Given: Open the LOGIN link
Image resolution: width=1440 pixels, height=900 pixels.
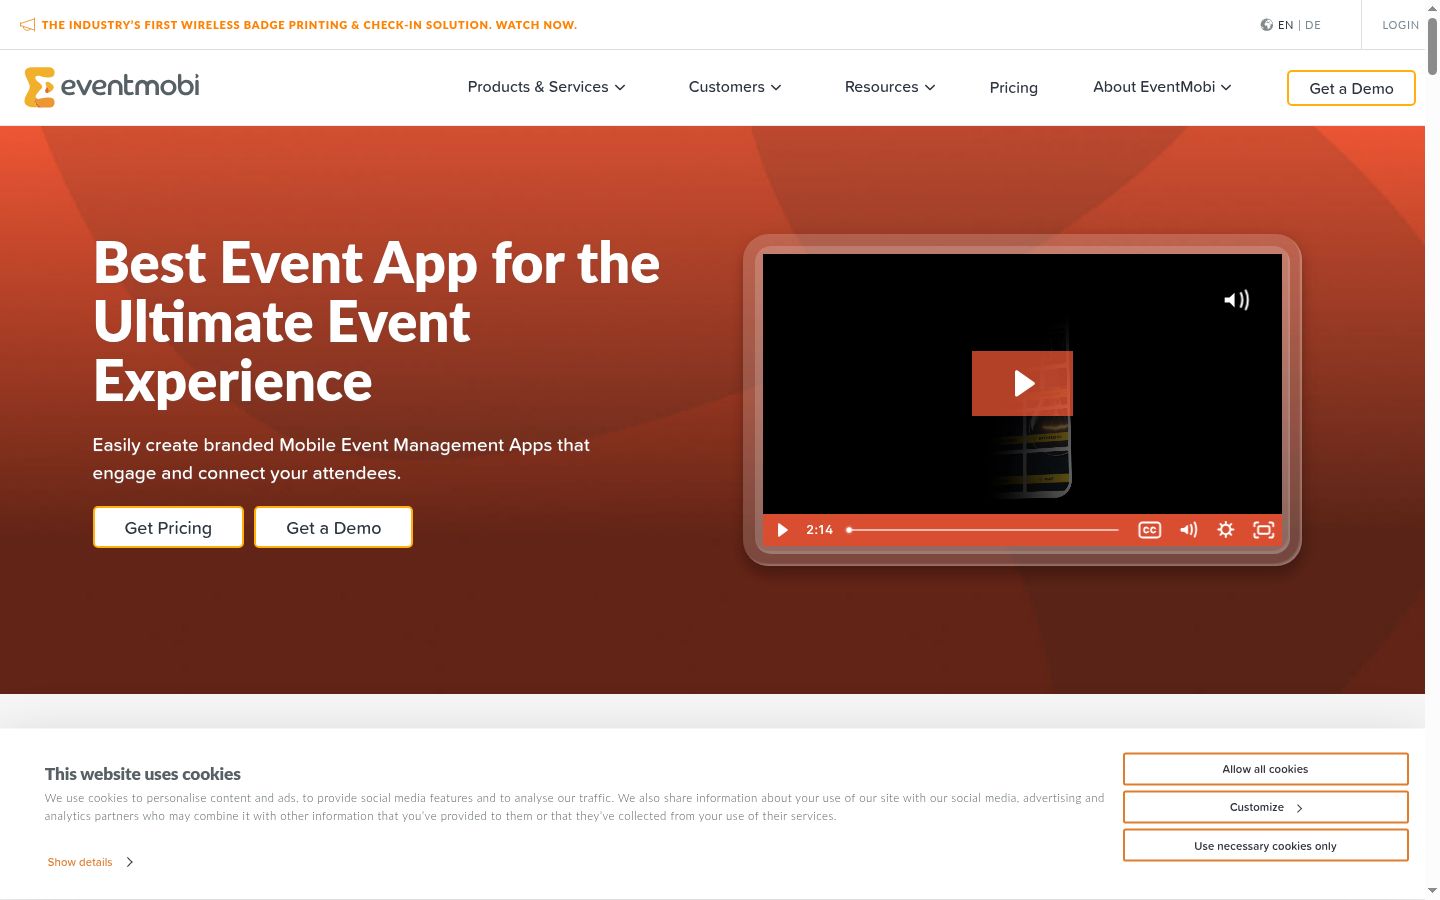Looking at the screenshot, I should coord(1400,25).
